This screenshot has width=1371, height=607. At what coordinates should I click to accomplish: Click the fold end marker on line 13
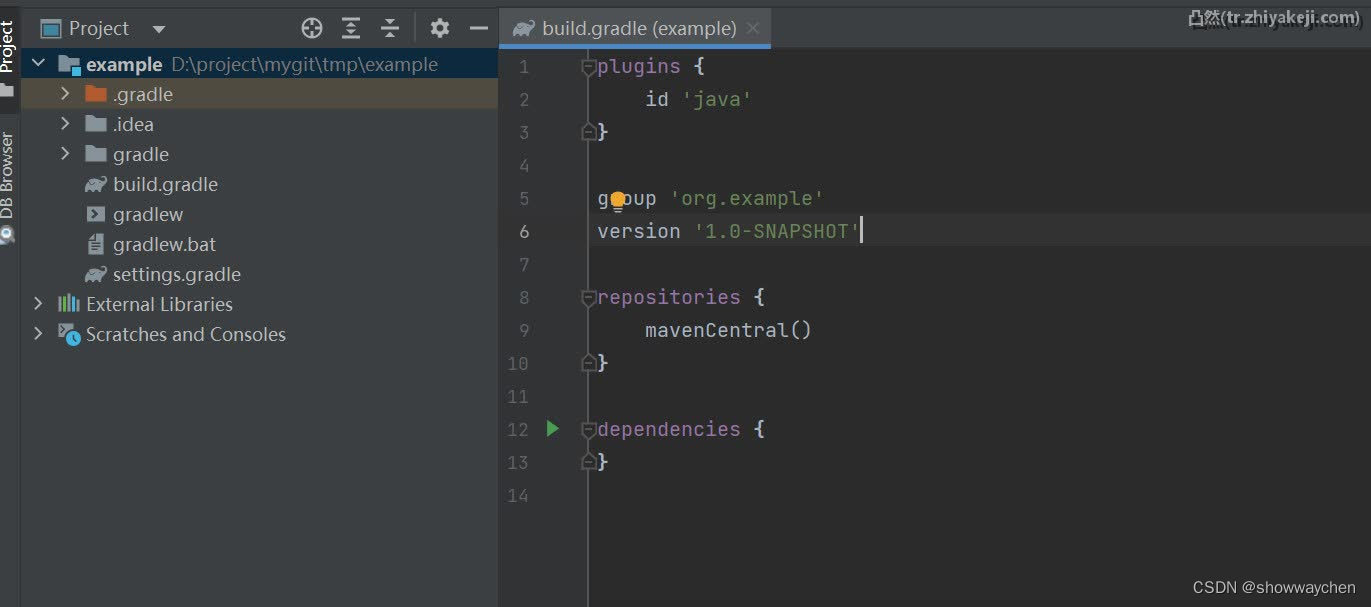click(x=589, y=462)
